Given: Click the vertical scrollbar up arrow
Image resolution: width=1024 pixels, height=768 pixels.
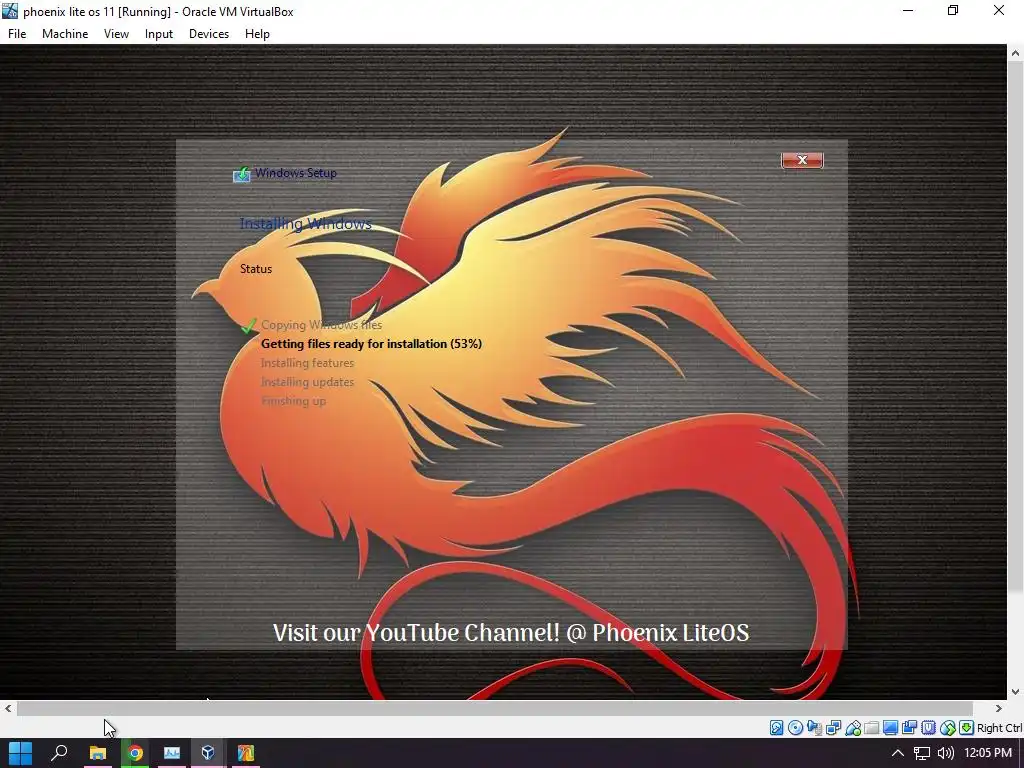Looking at the screenshot, I should [x=1016, y=53].
